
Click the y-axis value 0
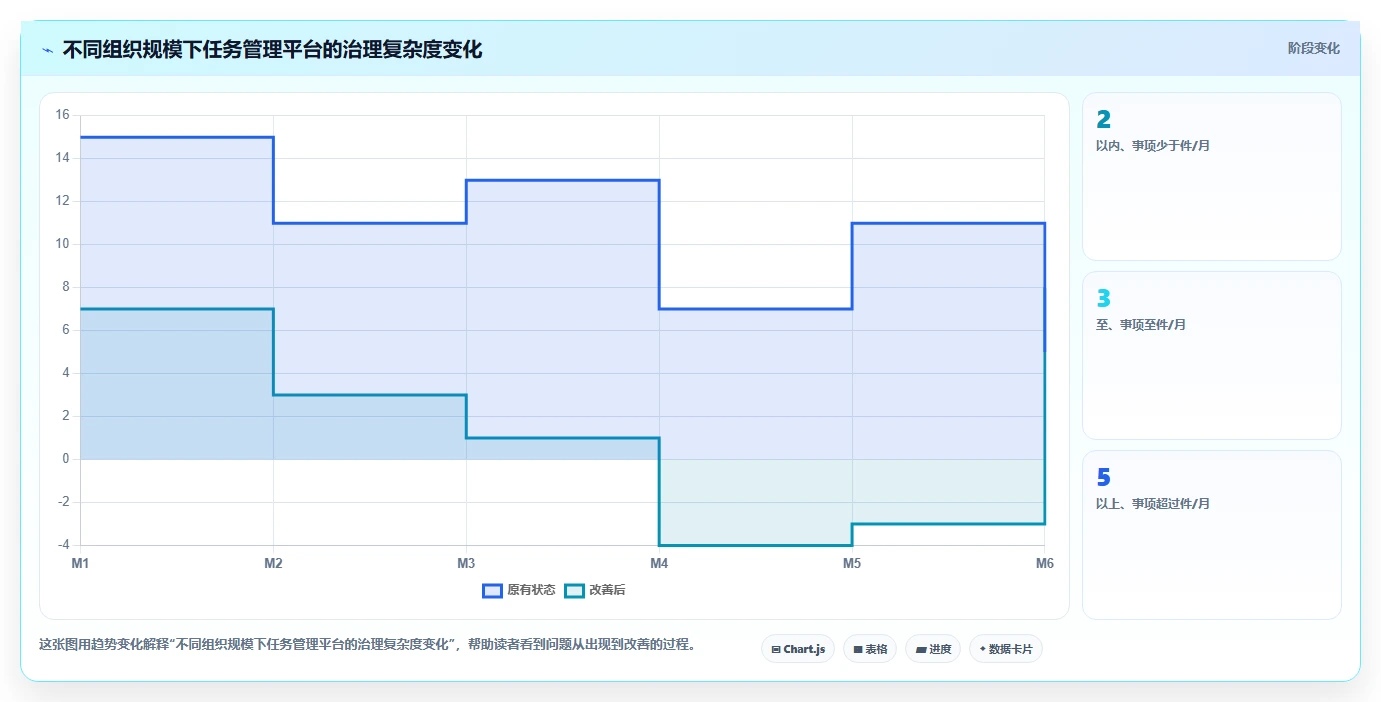point(66,459)
